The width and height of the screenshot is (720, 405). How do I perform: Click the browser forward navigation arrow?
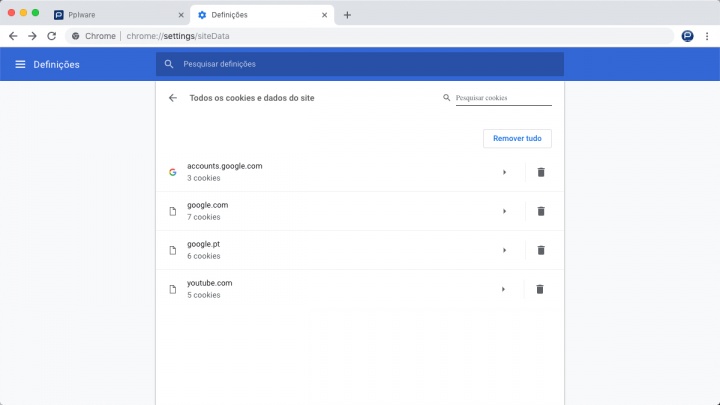tap(32, 36)
